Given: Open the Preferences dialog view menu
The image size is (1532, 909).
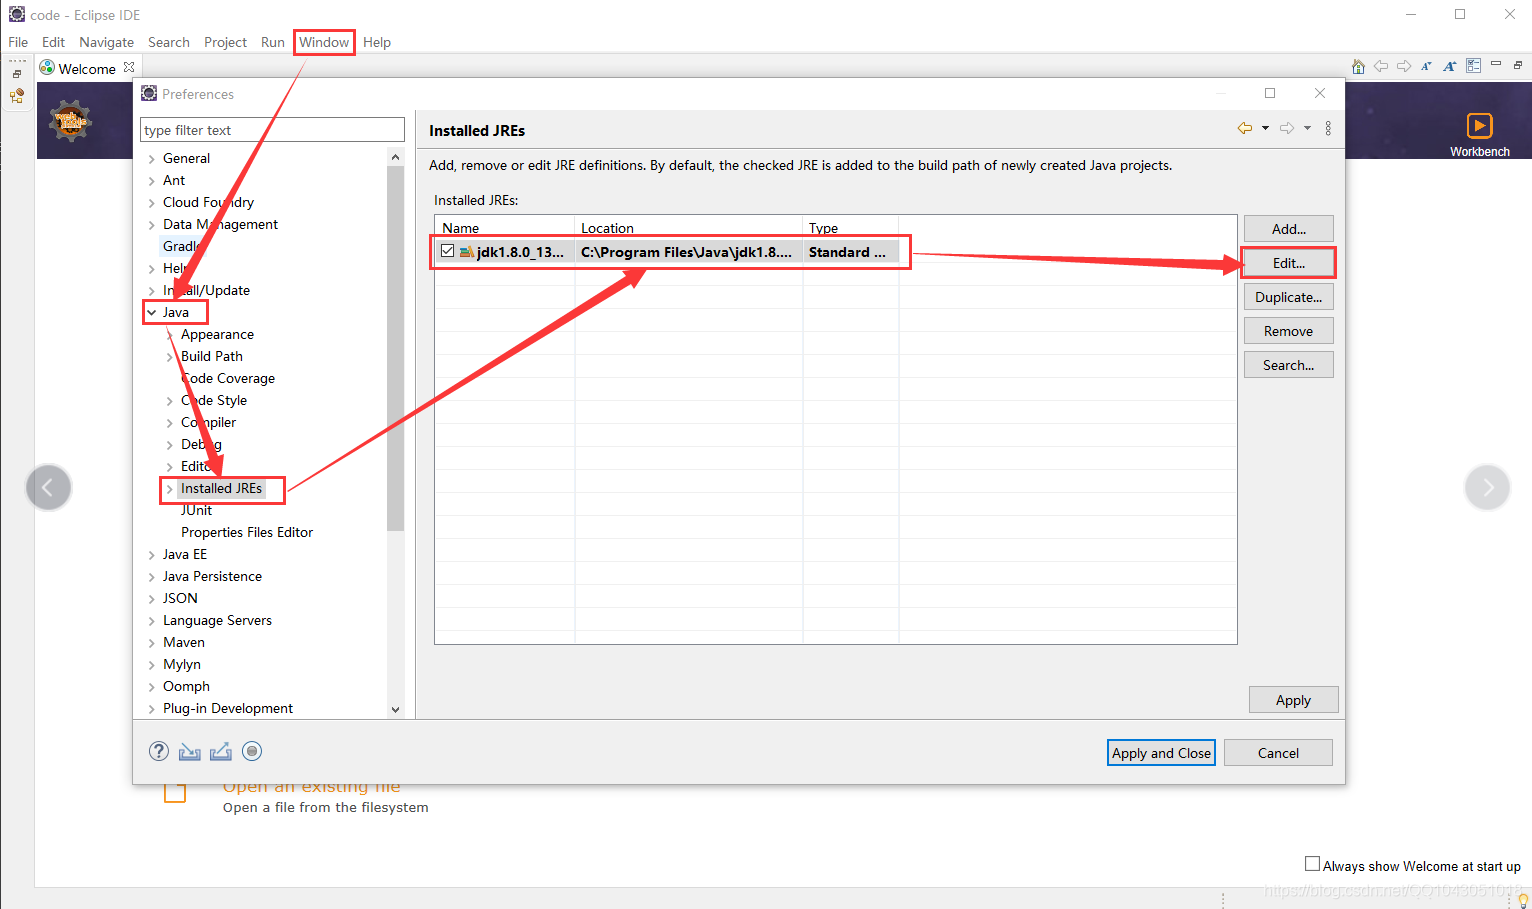Looking at the screenshot, I should click(1328, 128).
